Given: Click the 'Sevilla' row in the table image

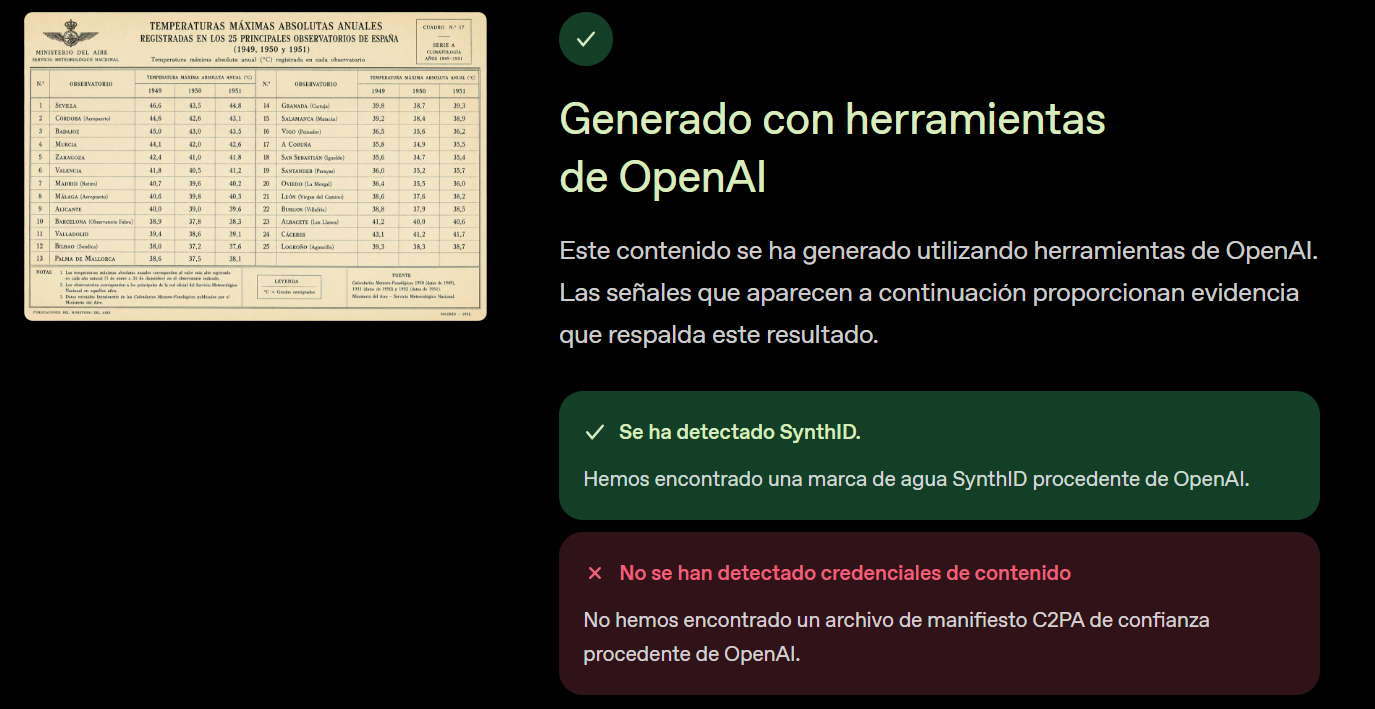Looking at the screenshot, I should tap(144, 105).
